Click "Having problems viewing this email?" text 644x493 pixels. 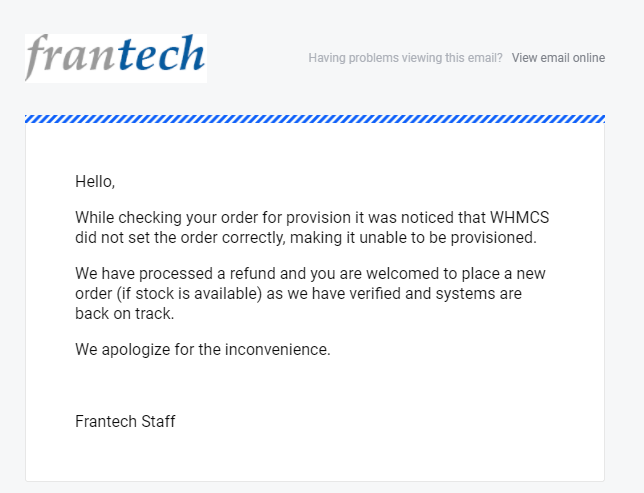pyautogui.click(x=405, y=58)
